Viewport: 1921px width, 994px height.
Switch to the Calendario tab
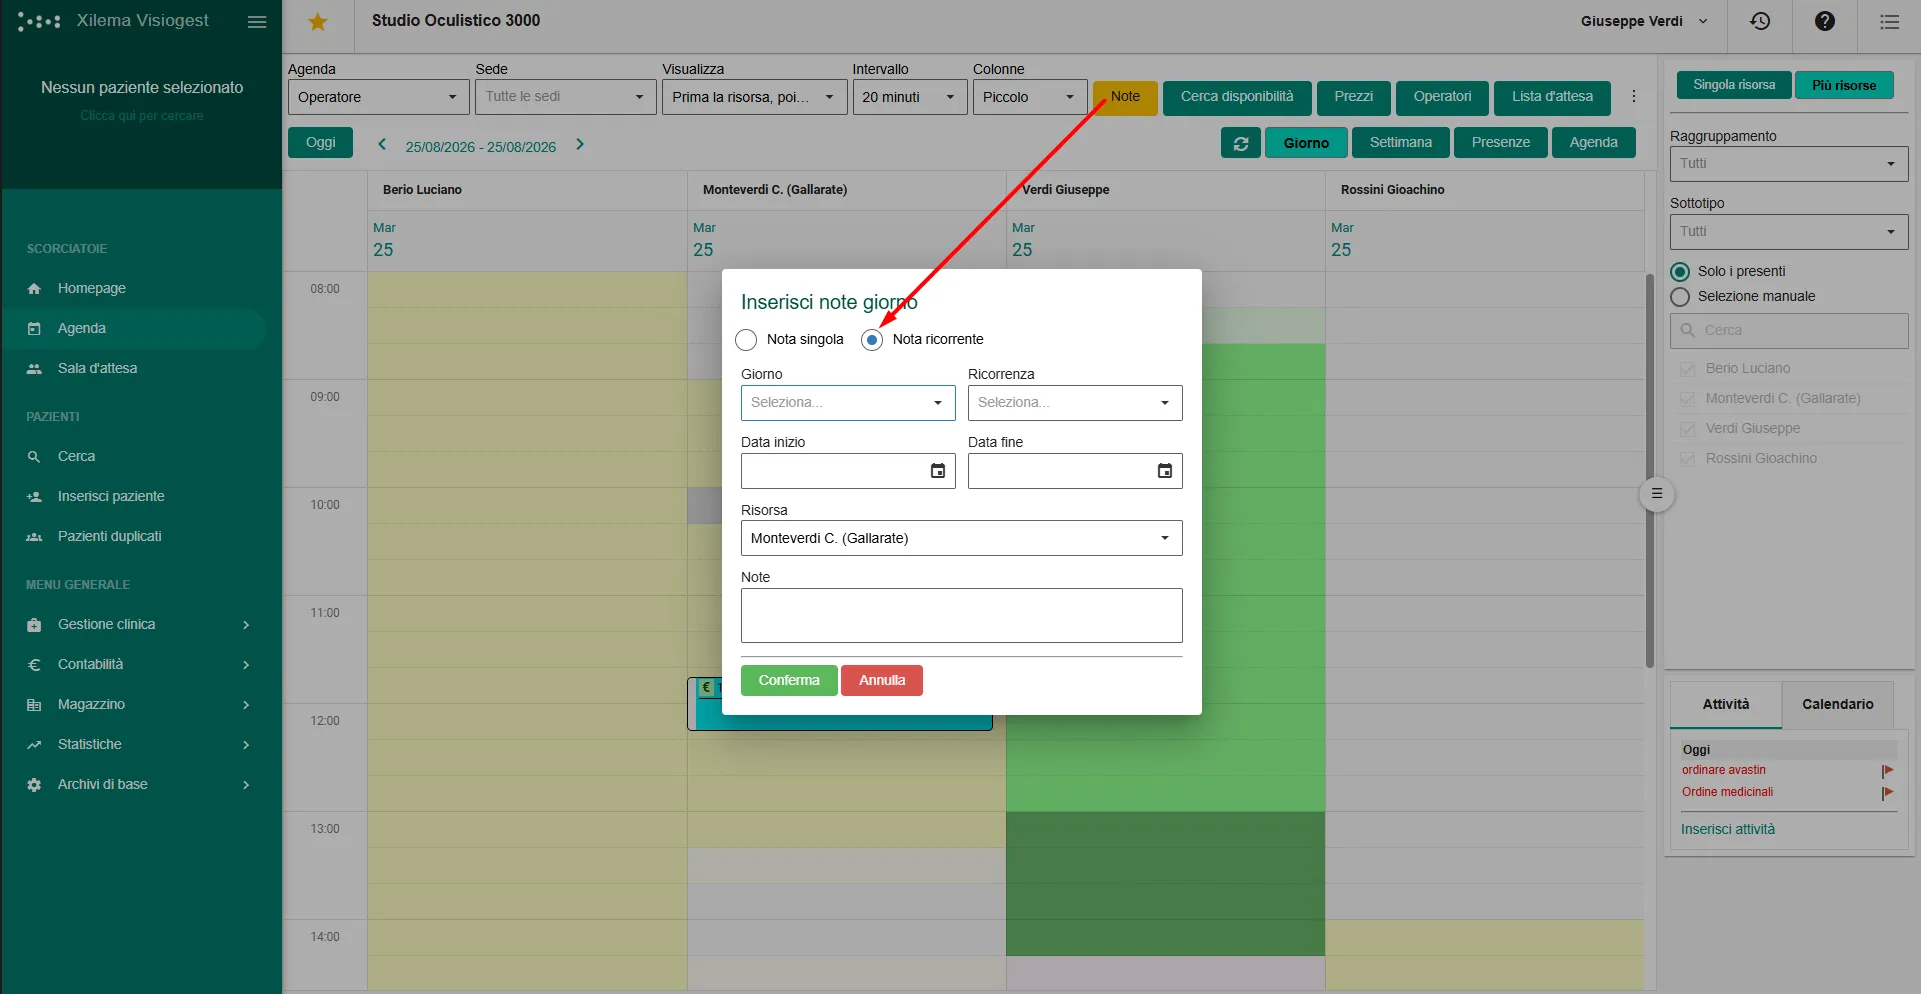pos(1837,704)
